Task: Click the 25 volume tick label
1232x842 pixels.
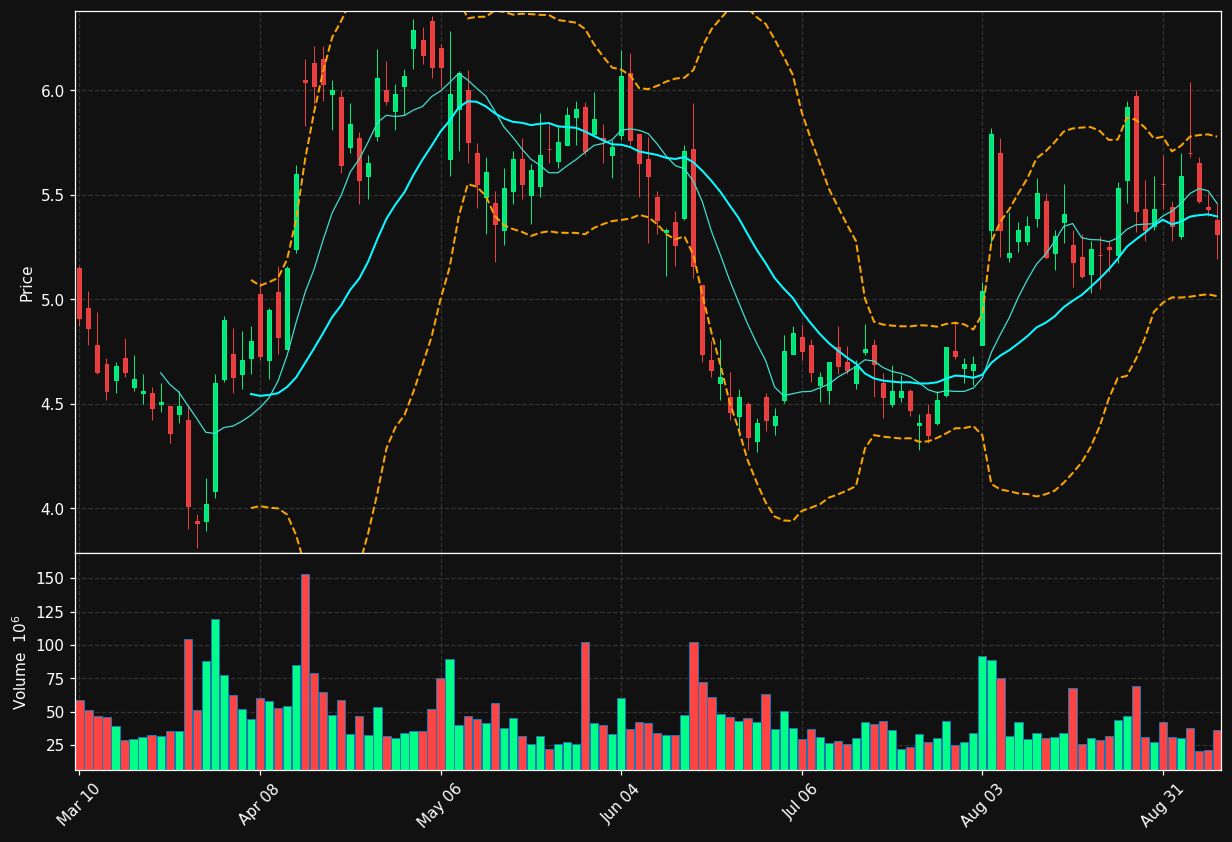Action: click(x=56, y=746)
